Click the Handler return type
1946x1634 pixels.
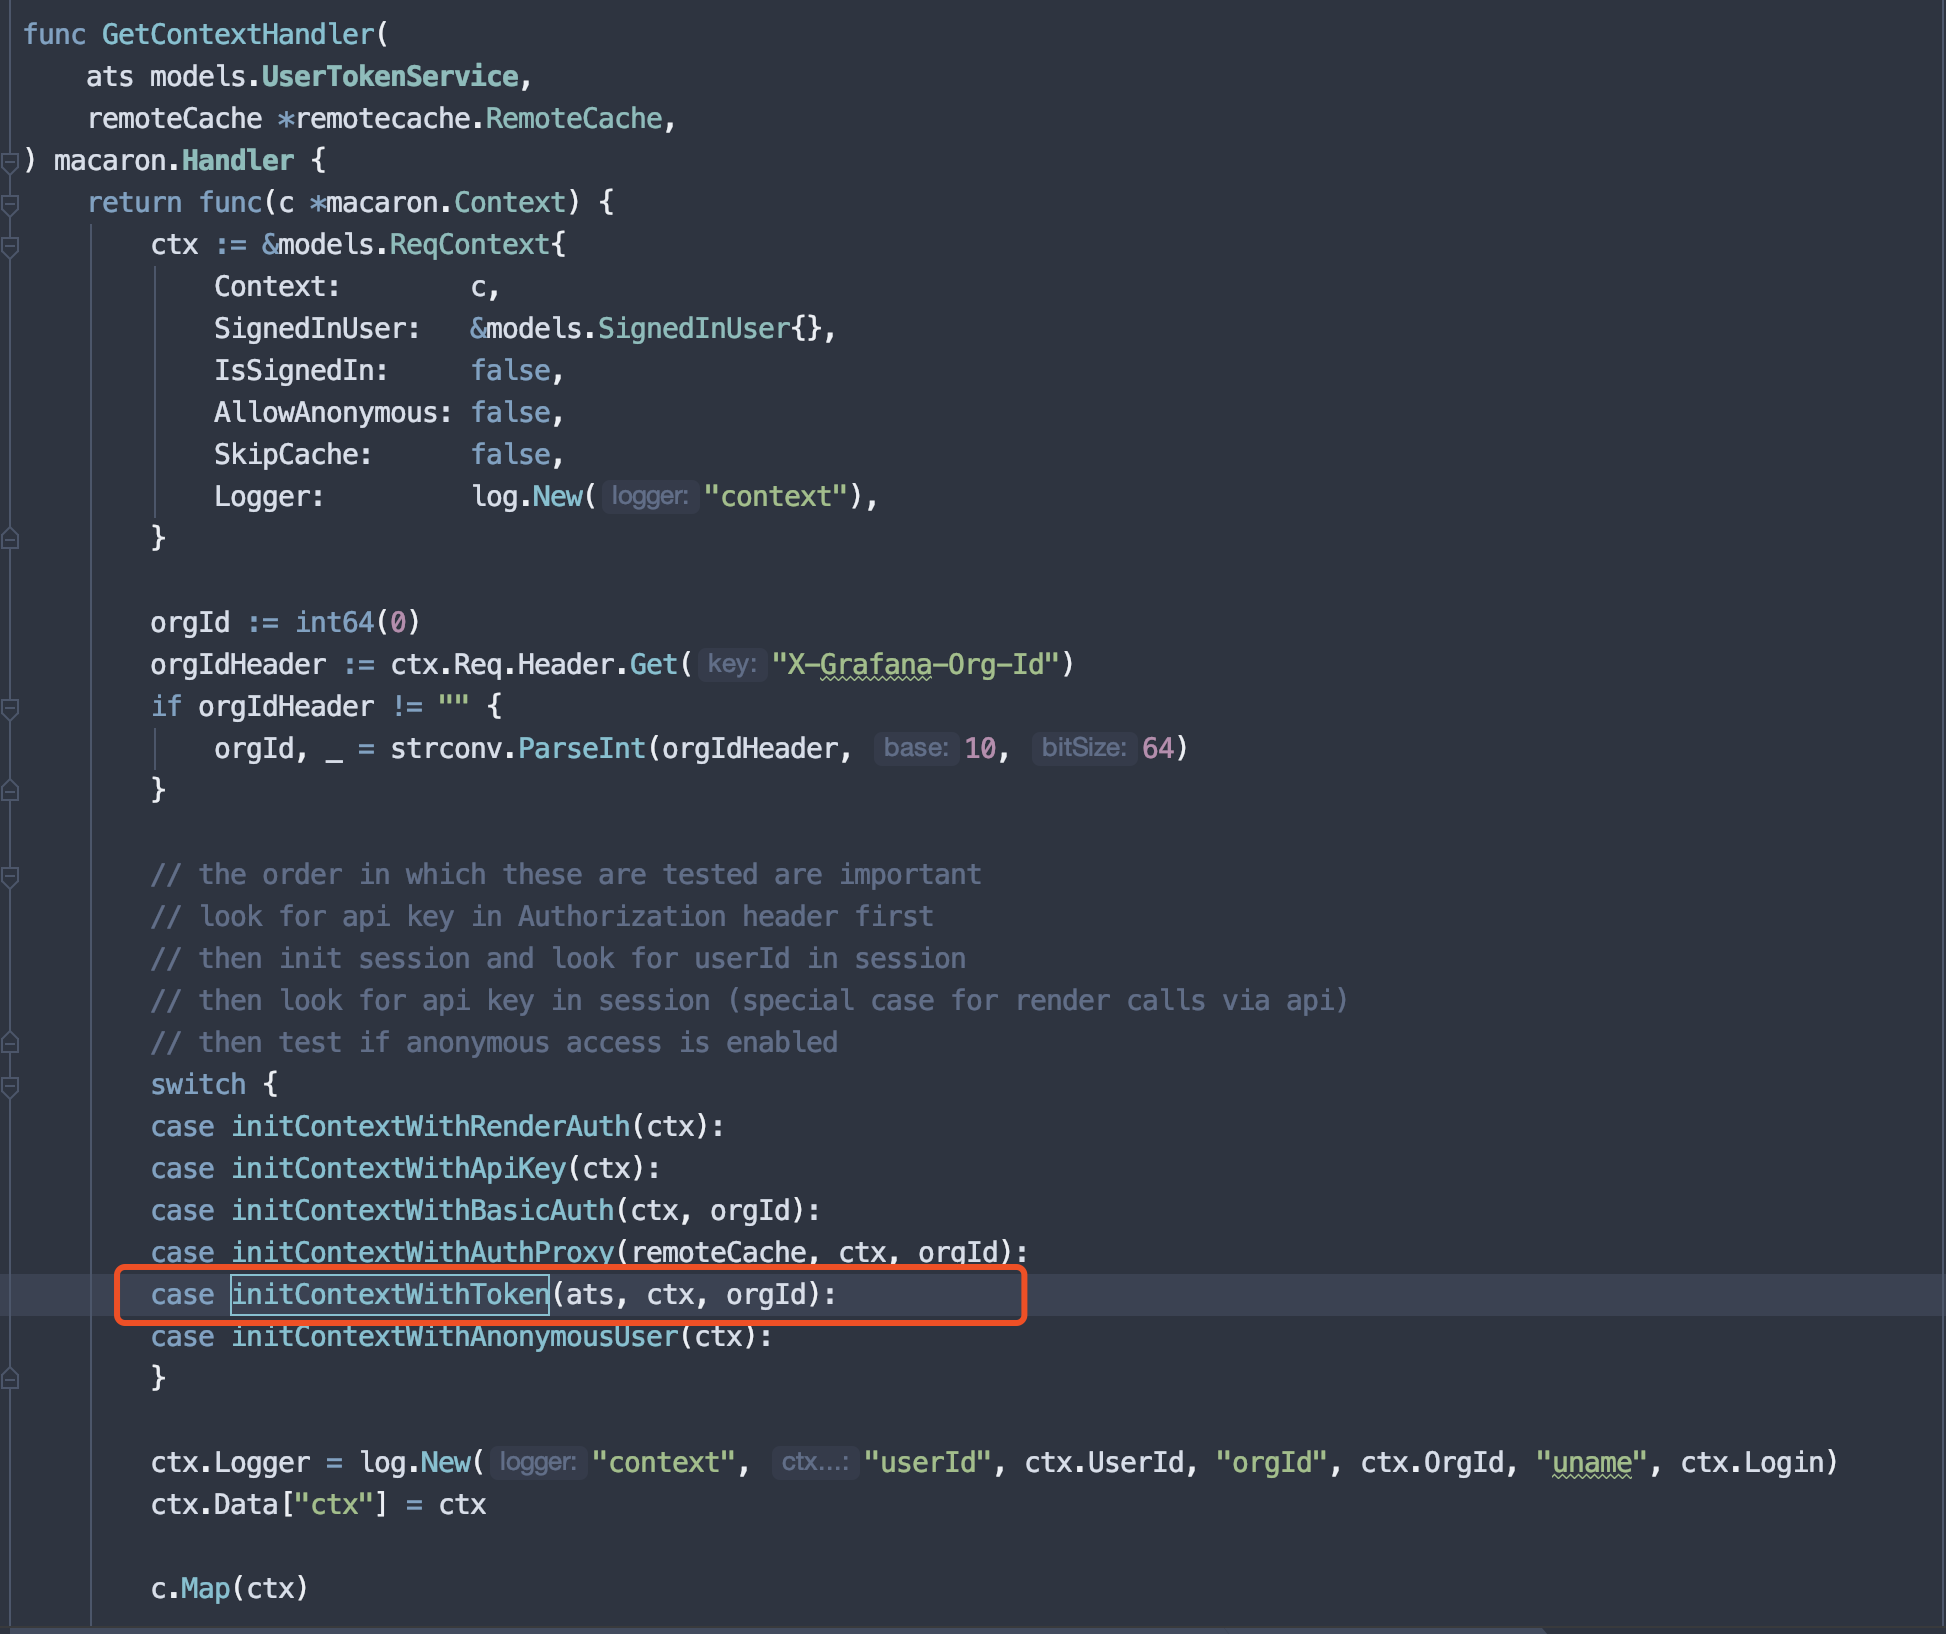(x=238, y=160)
